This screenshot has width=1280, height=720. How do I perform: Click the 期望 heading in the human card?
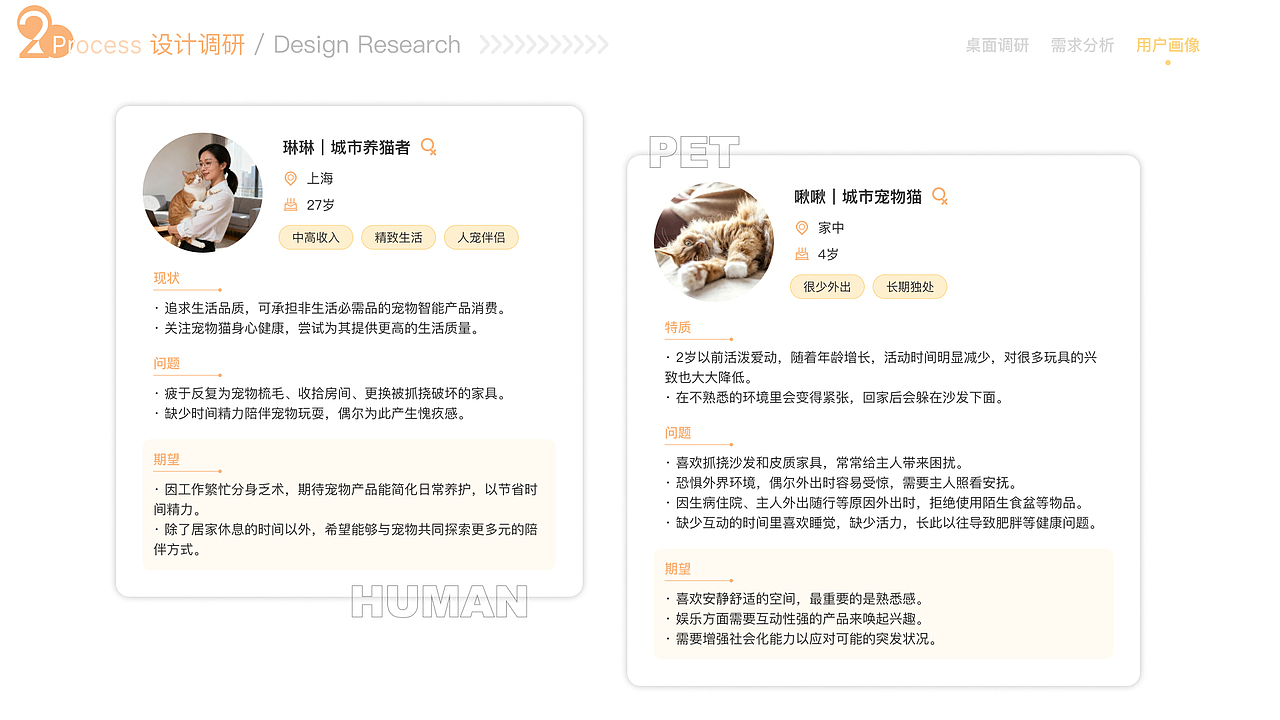(167, 460)
